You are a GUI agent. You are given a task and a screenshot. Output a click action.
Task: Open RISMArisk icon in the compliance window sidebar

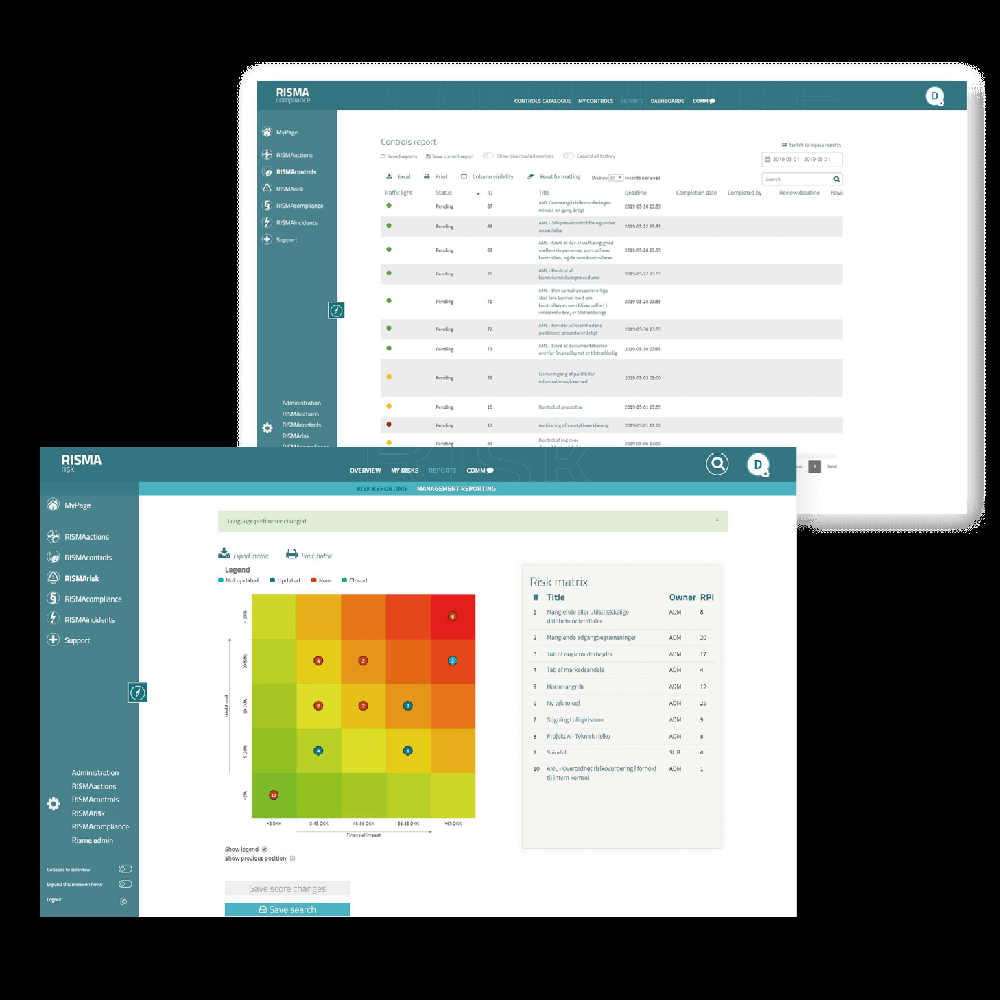(267, 188)
